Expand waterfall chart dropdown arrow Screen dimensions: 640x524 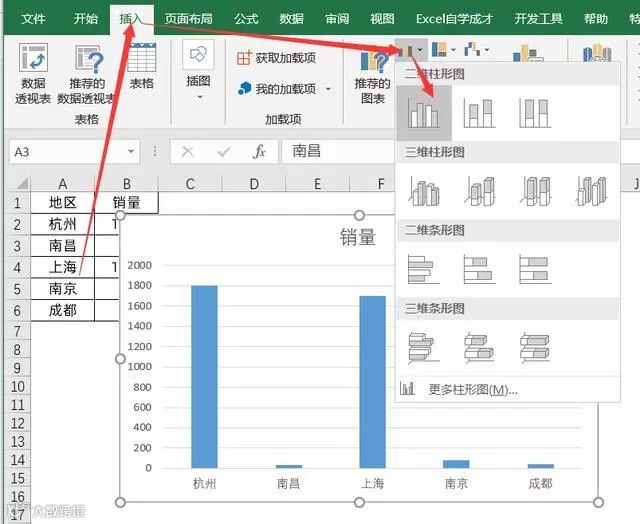(x=487, y=50)
